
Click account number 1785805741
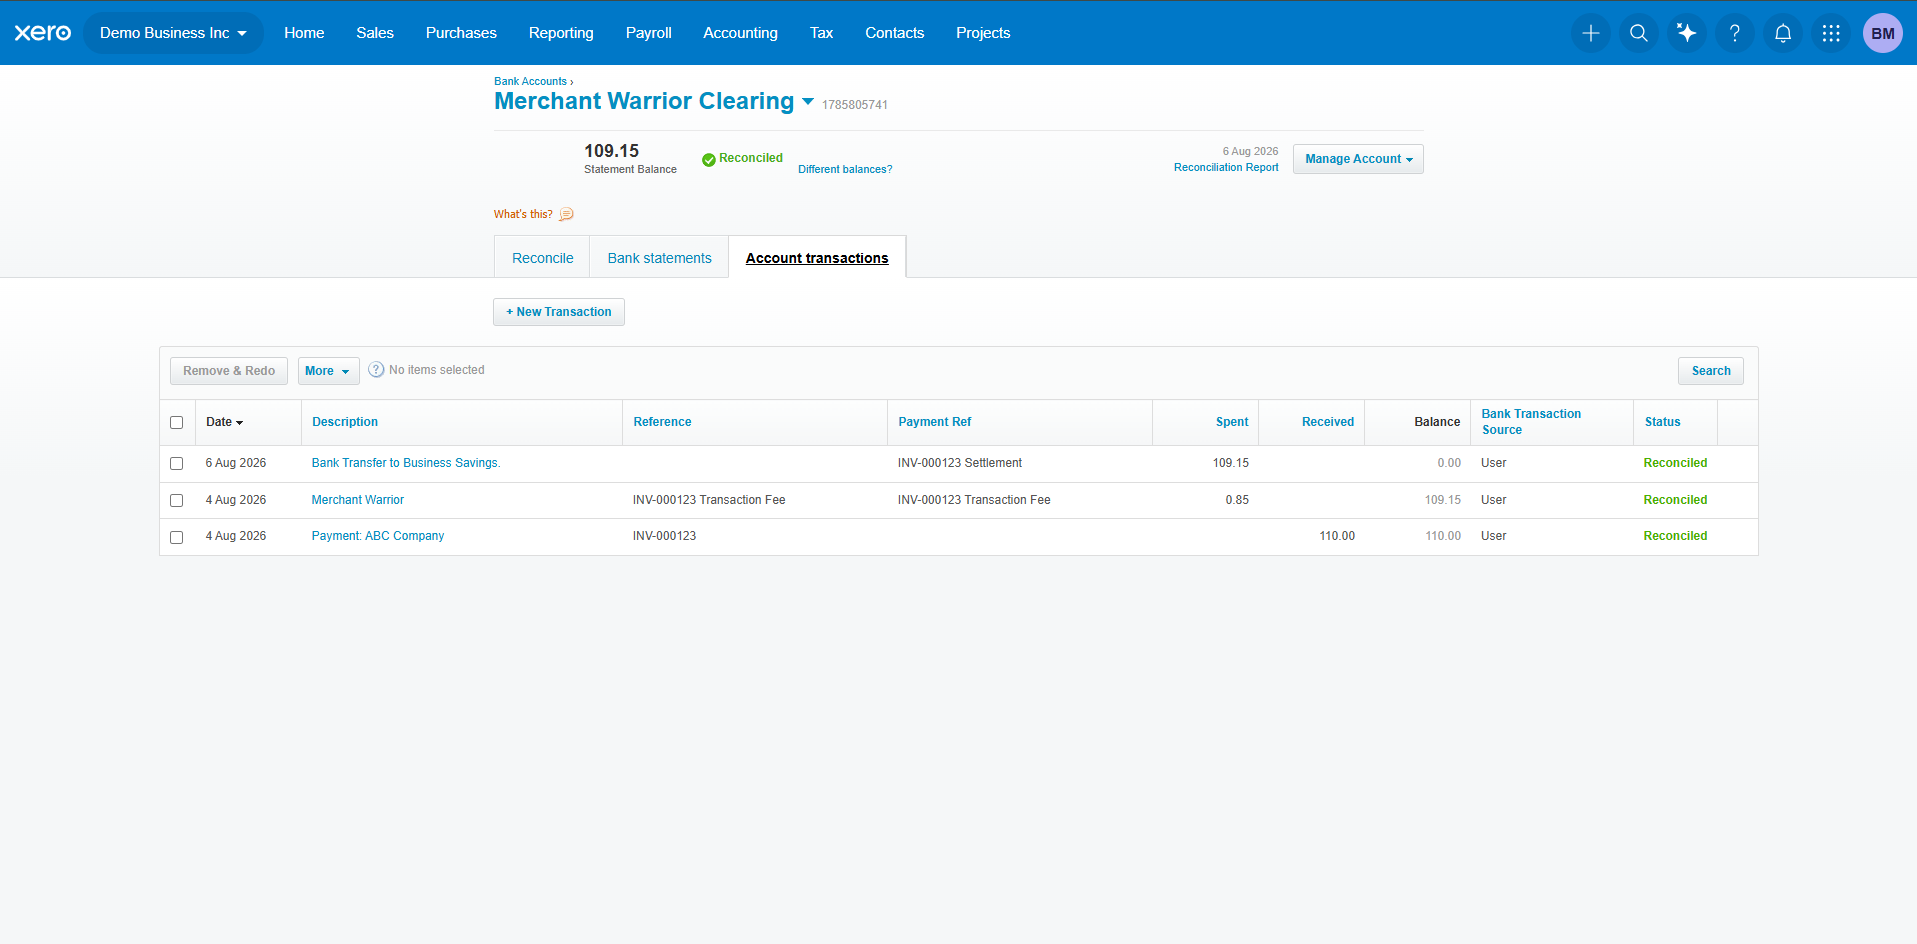tap(855, 105)
